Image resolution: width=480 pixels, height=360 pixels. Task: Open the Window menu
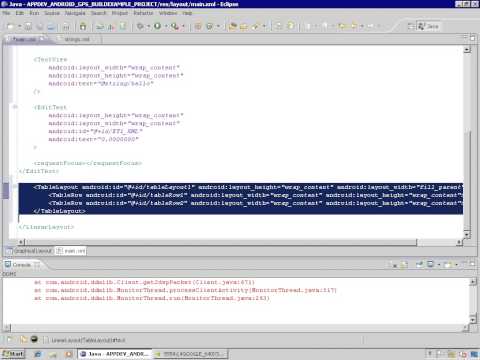[168, 13]
